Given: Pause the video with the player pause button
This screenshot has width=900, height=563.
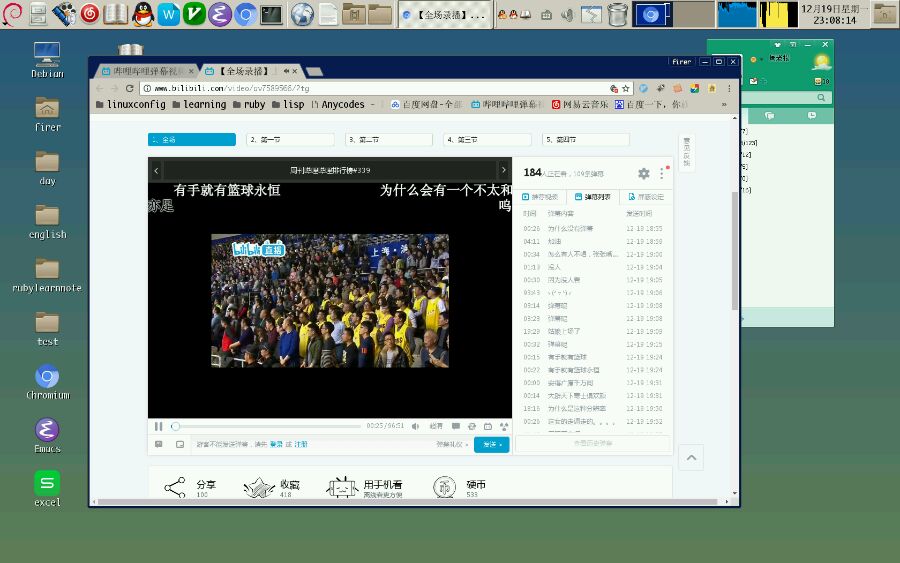Looking at the screenshot, I should (x=158, y=426).
